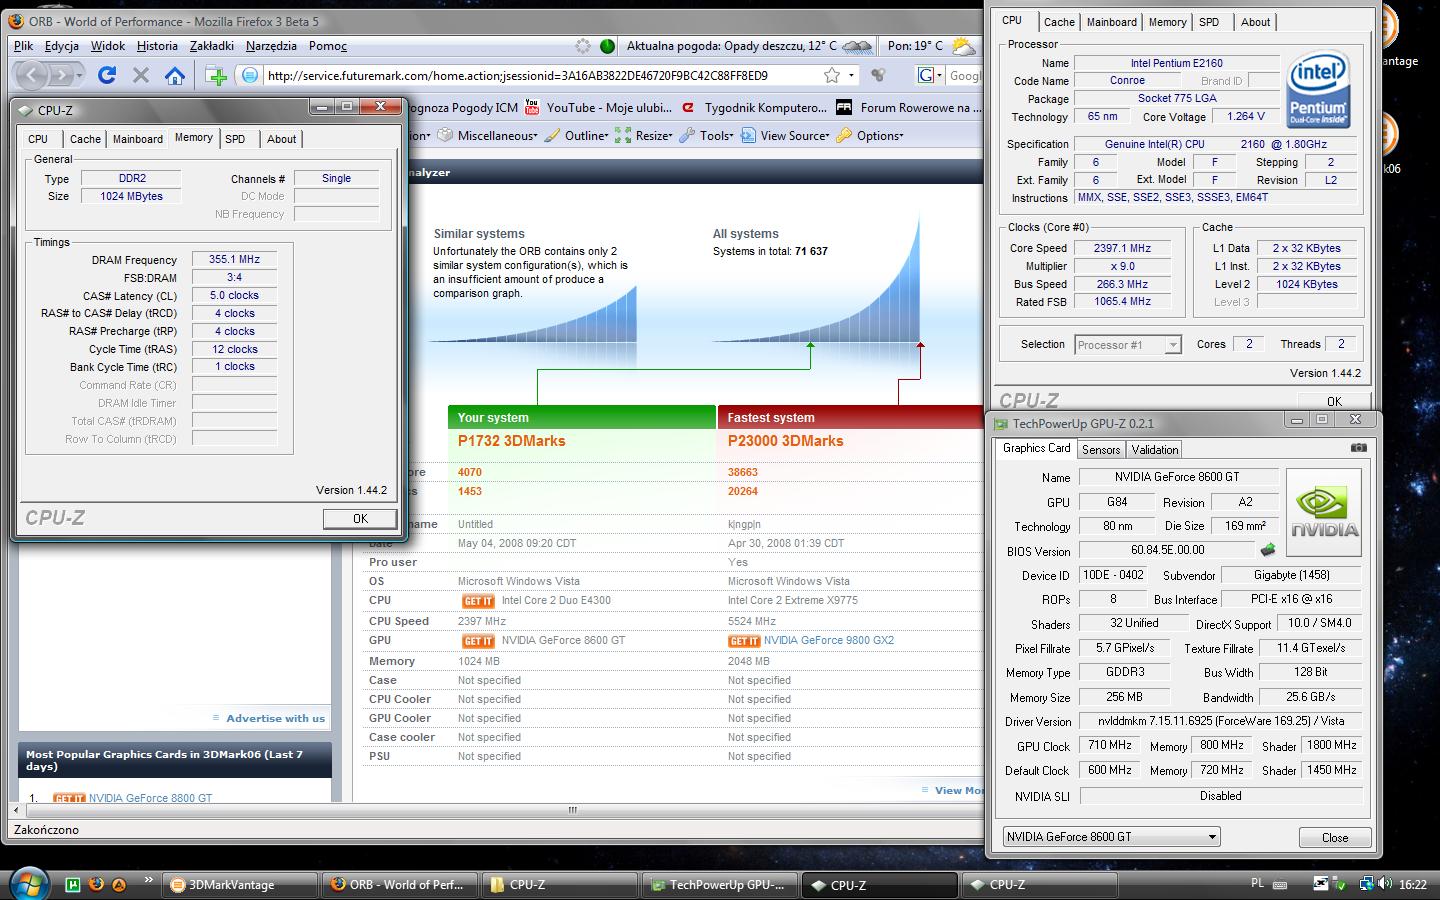Click GET IT badge beside GeForce 8800 GT
The image size is (1440, 900).
(x=68, y=798)
